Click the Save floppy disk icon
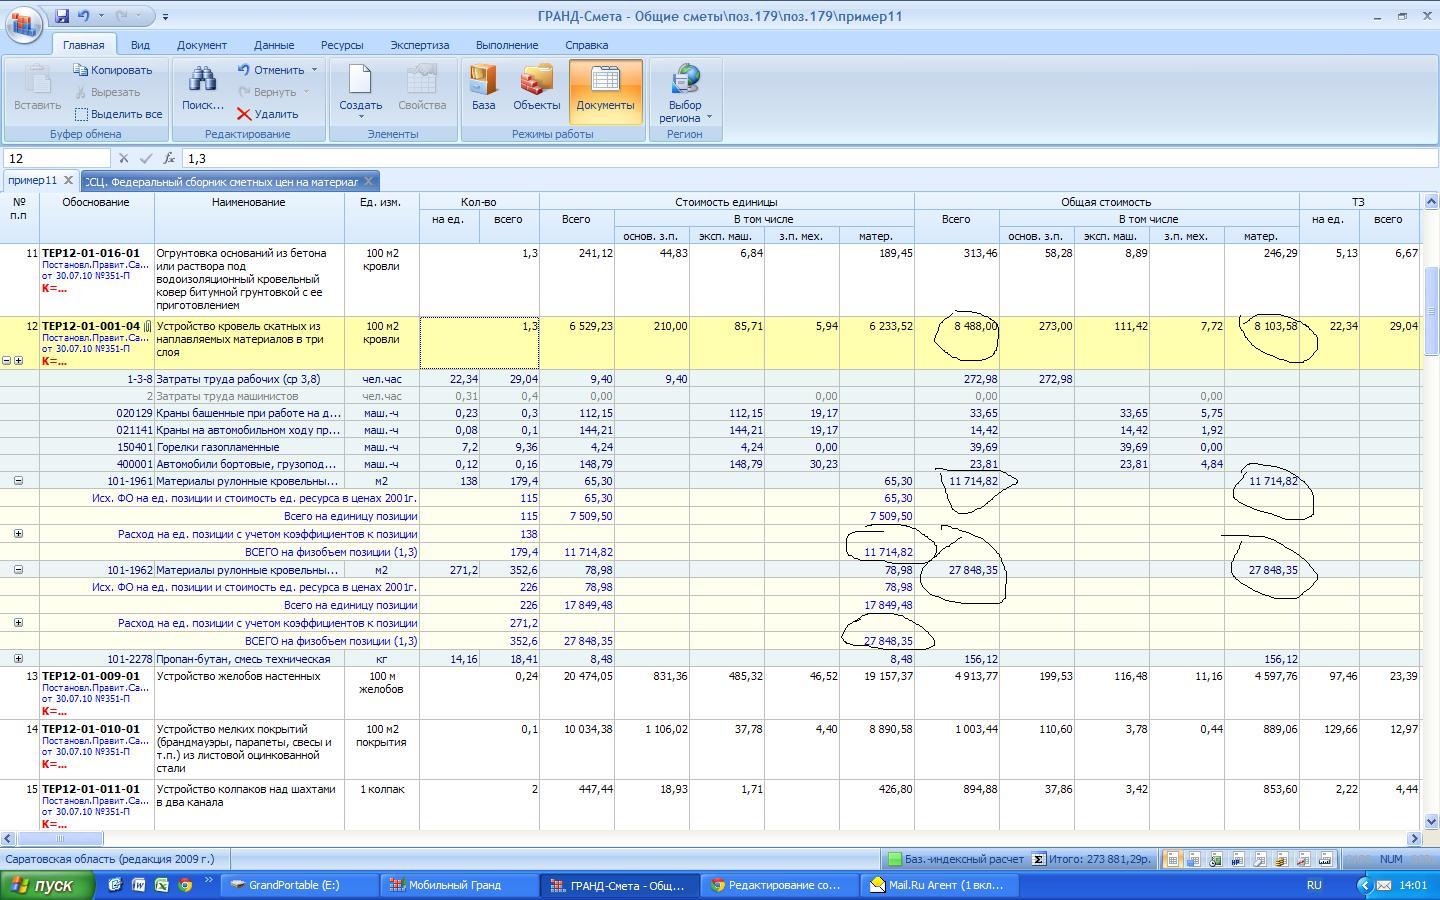This screenshot has height=900, width=1440. click(62, 16)
